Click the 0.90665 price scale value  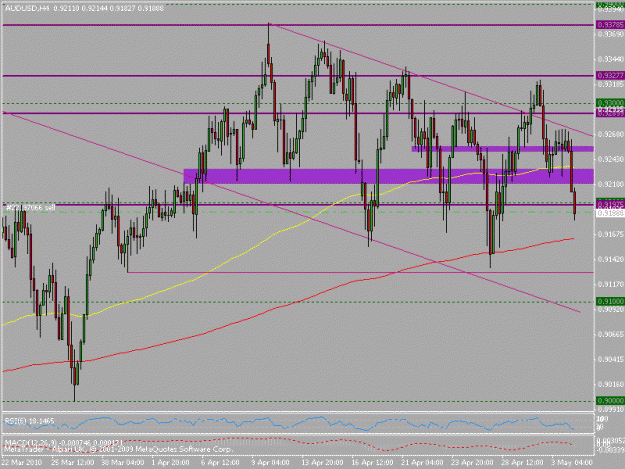[x=611, y=334]
